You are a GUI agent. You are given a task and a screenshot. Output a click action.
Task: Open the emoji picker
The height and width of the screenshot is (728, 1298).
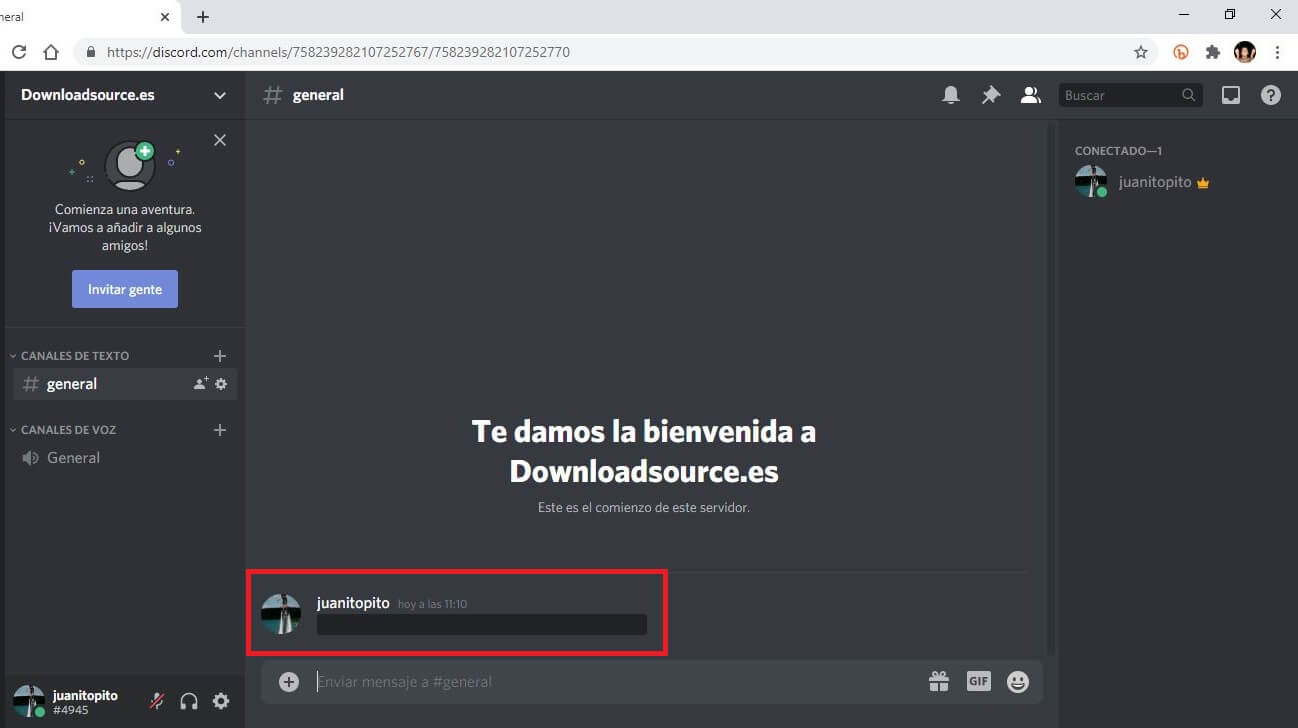pos(1018,682)
